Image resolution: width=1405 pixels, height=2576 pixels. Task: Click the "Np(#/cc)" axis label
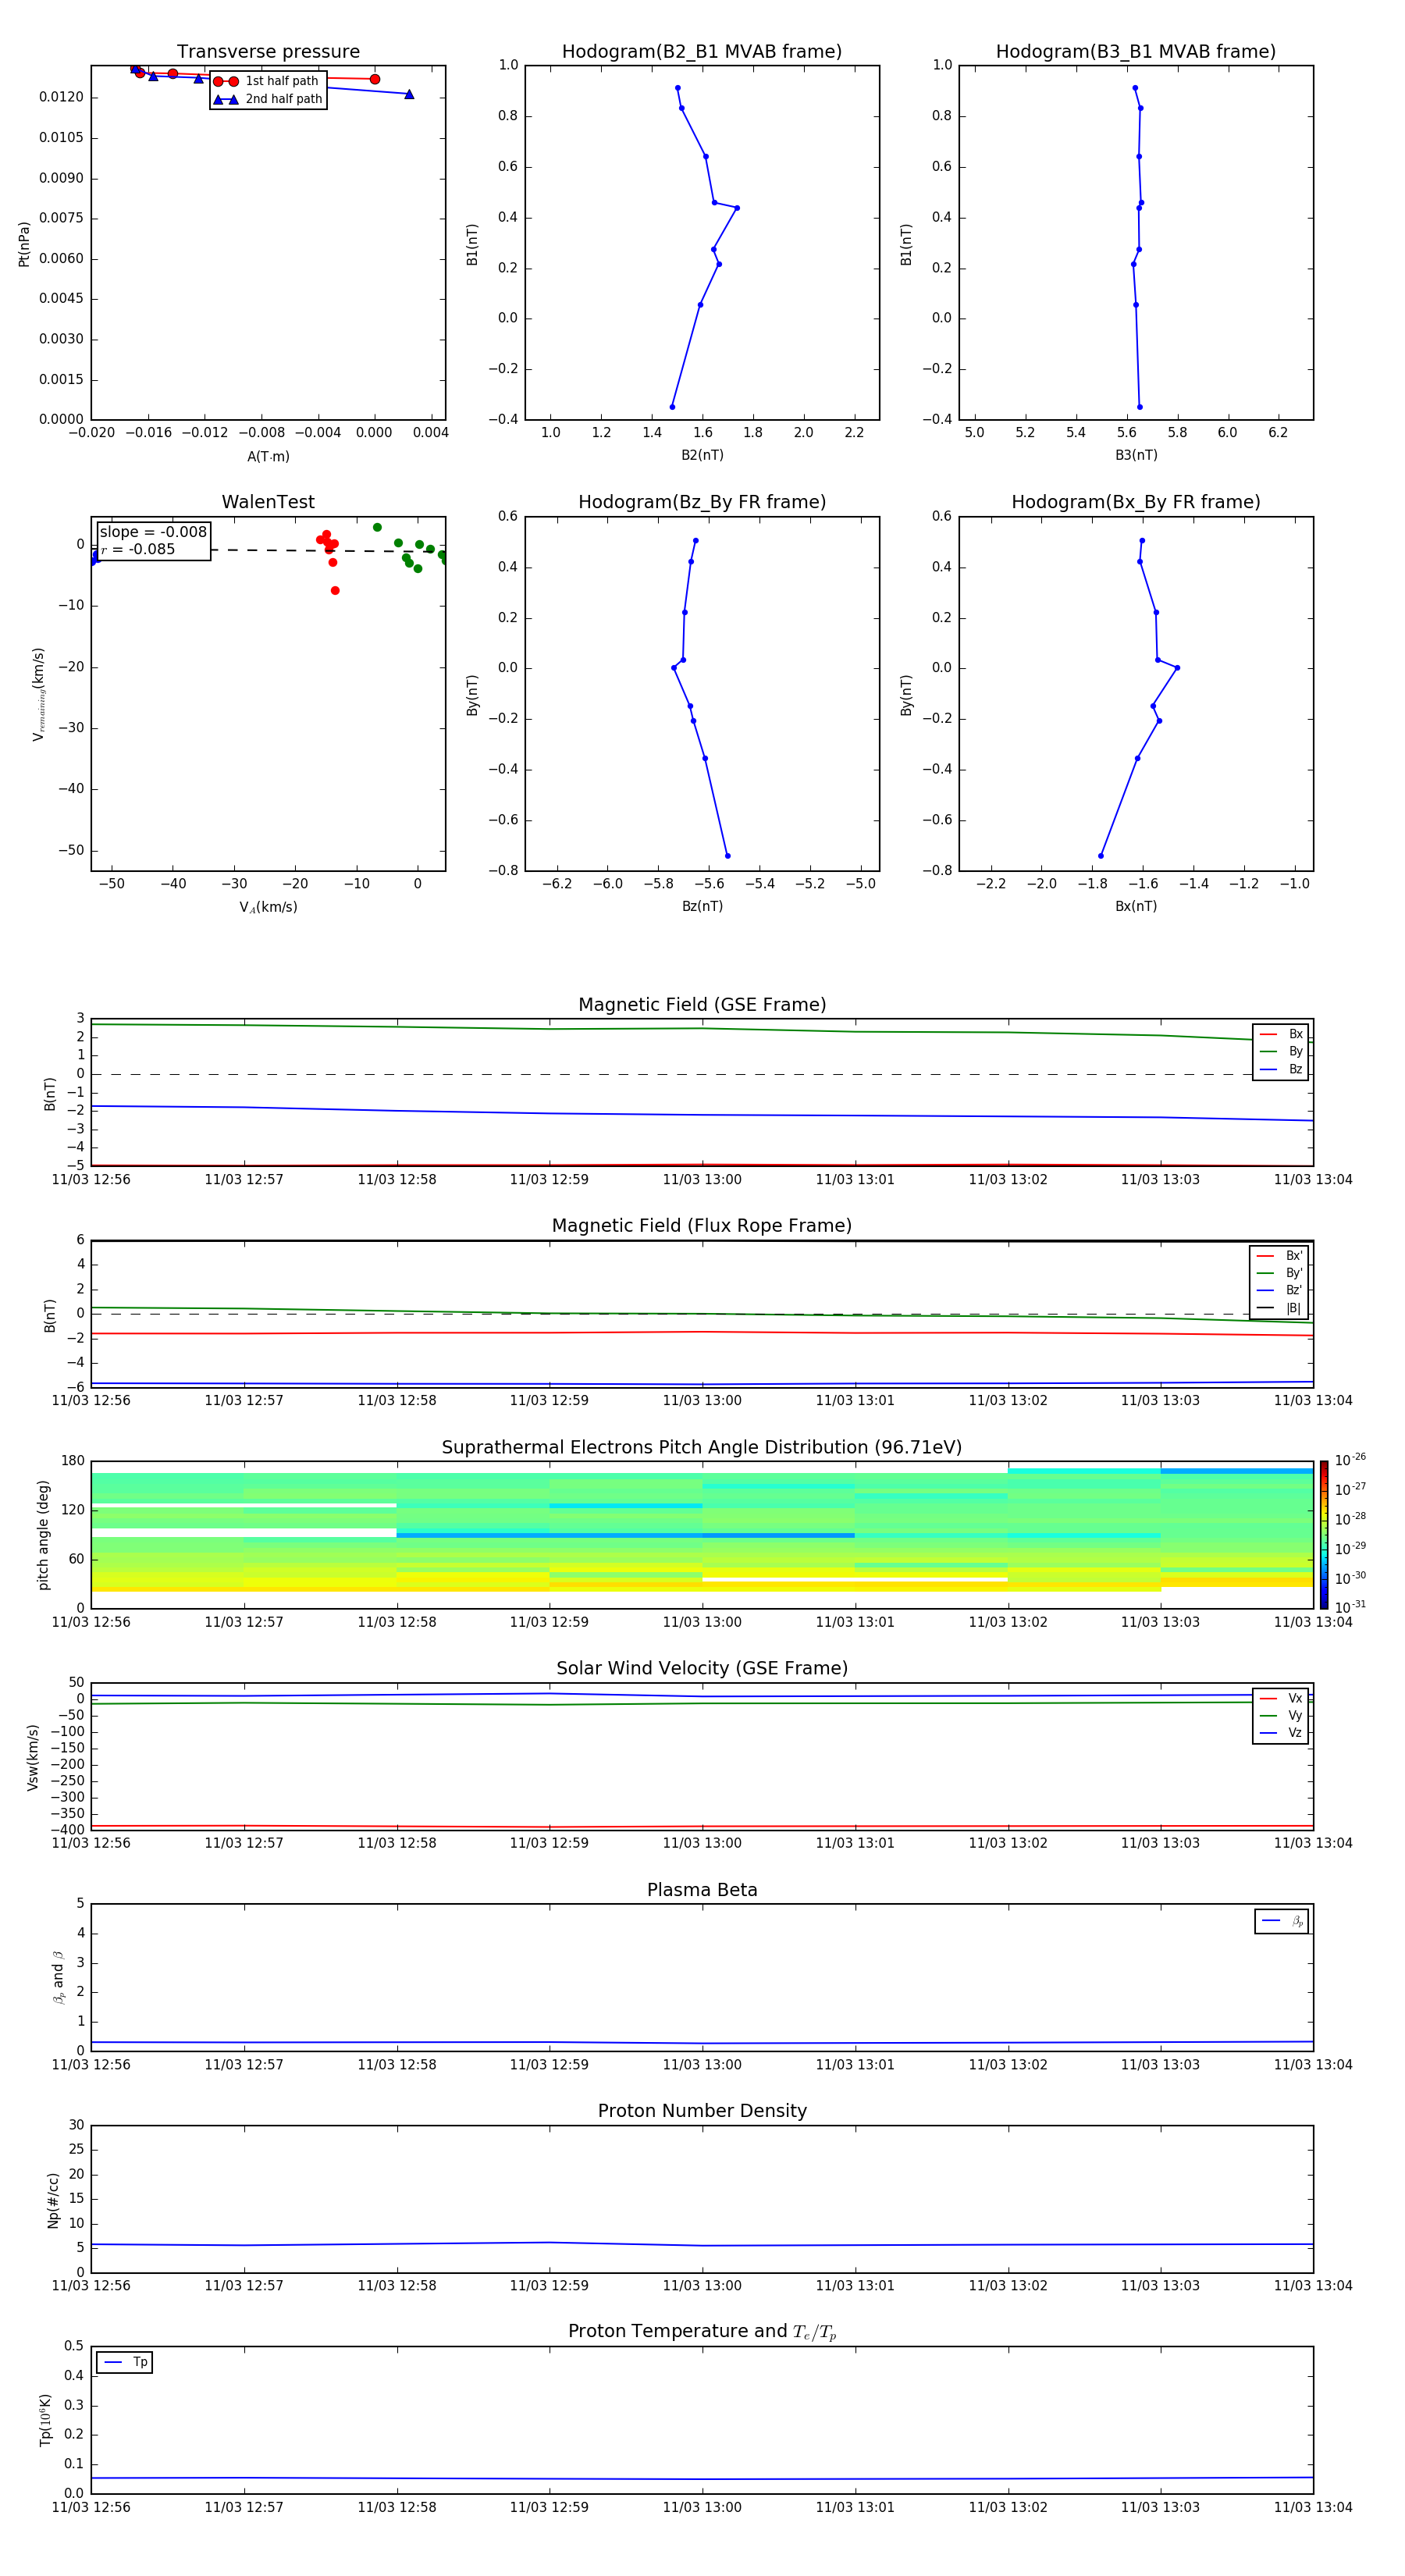click(x=53, y=2200)
